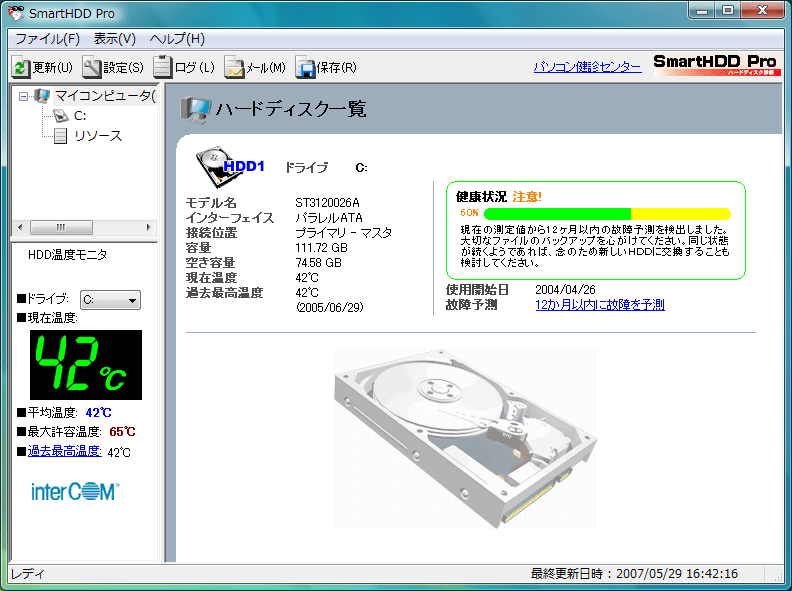Collapse the マイコンピュータ tree node
This screenshot has height=591, width=792.
(23, 96)
